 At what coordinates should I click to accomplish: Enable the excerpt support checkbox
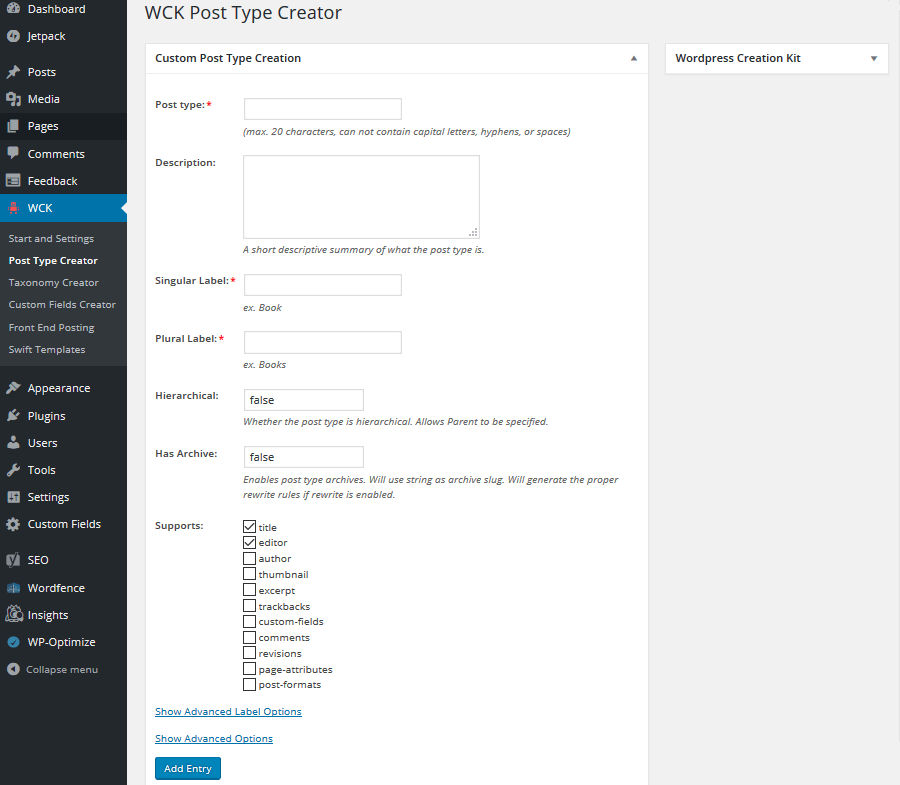[249, 589]
